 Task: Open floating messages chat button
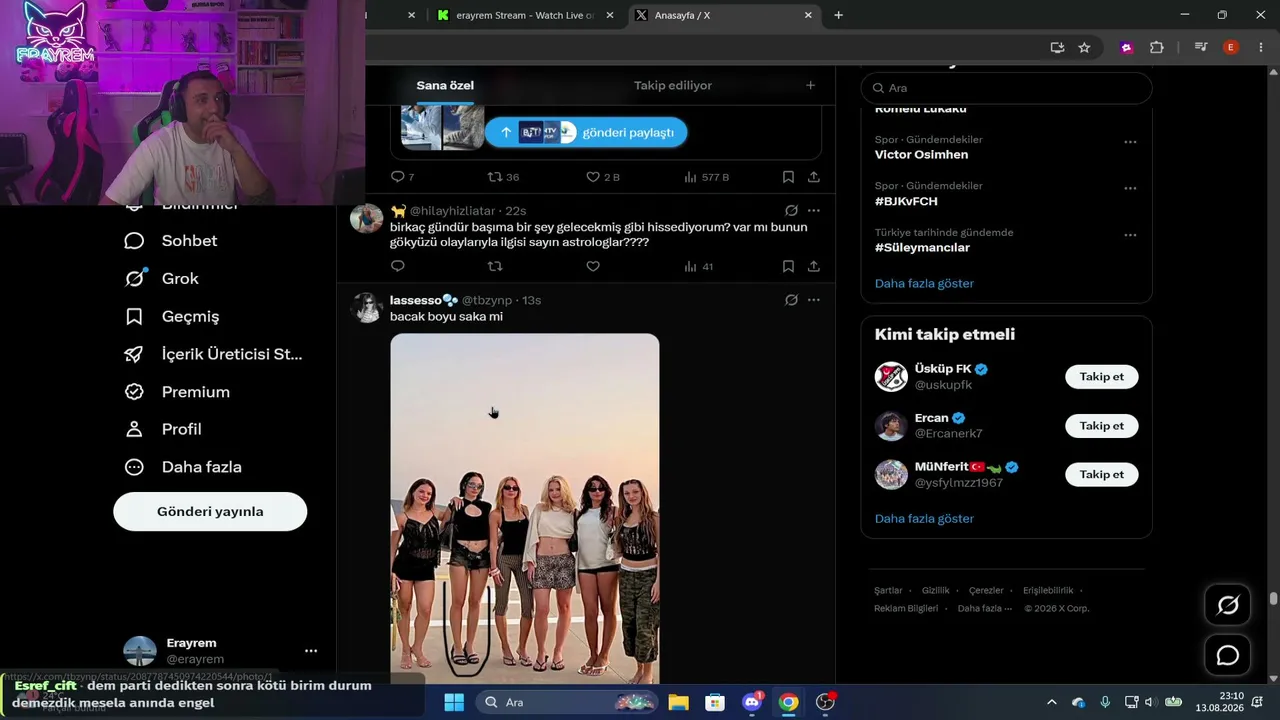(1228, 656)
